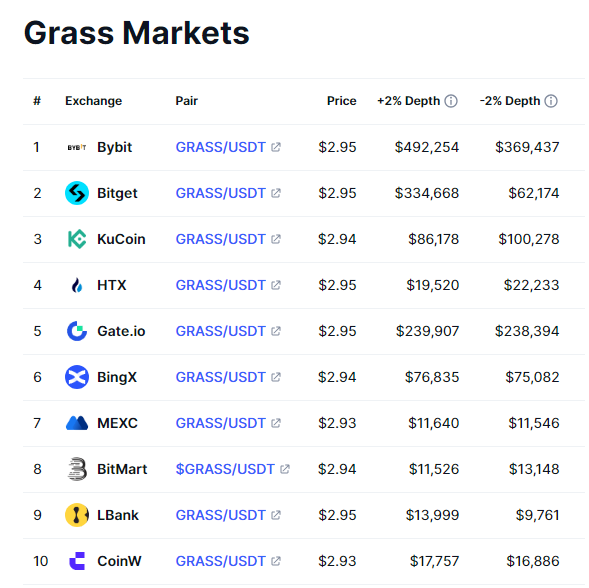The height and width of the screenshot is (588, 589).
Task: Click external link icon in Gate.io row
Action: 276,331
